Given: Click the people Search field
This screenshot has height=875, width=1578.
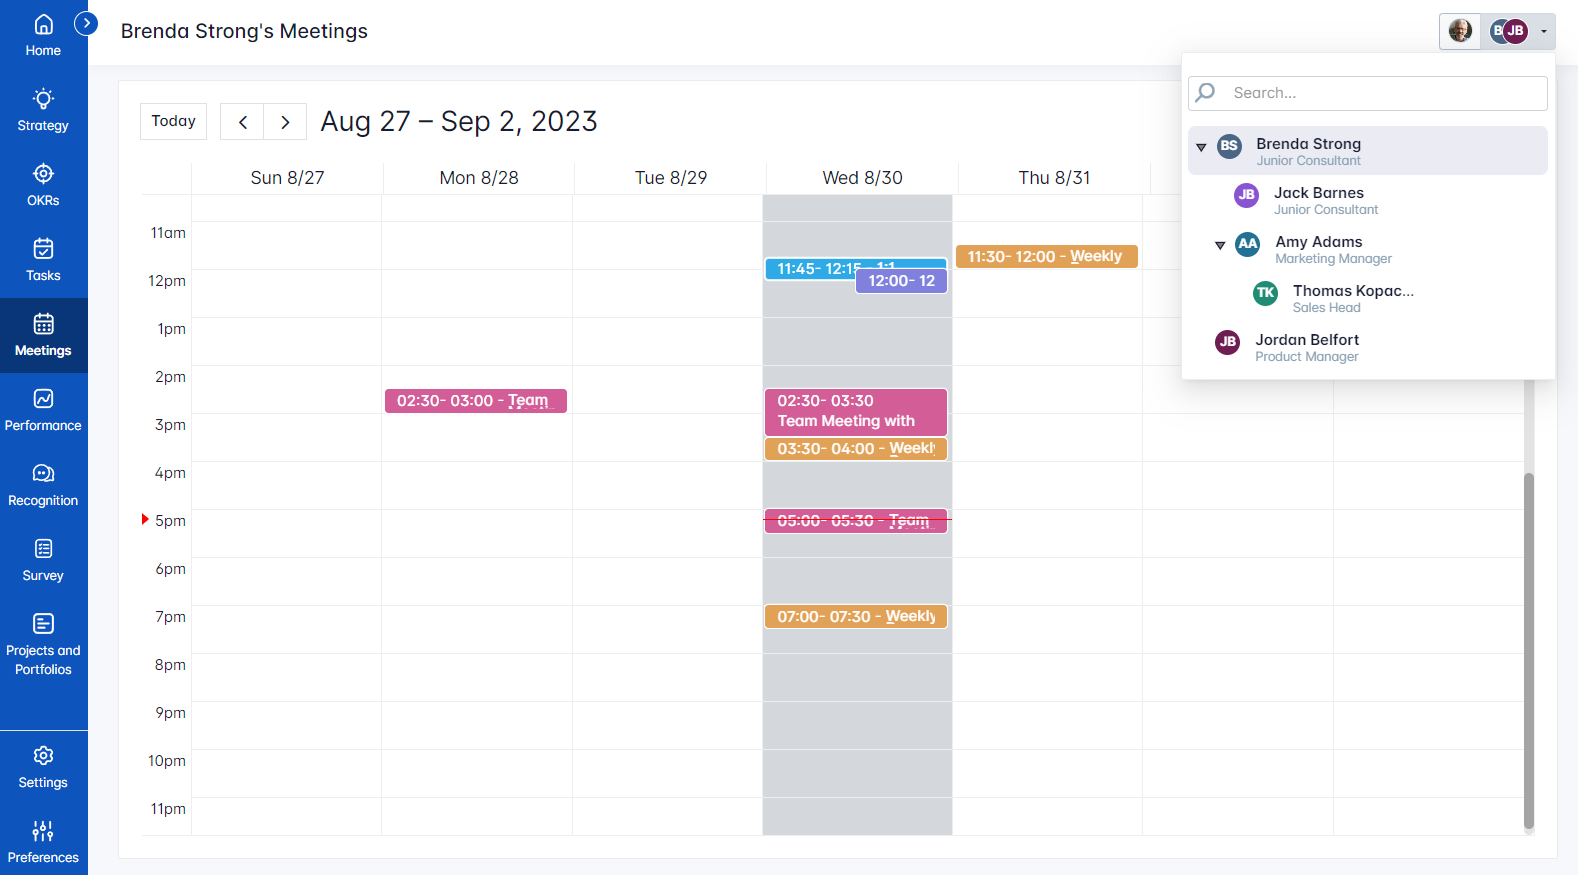Looking at the screenshot, I should 1384,93.
